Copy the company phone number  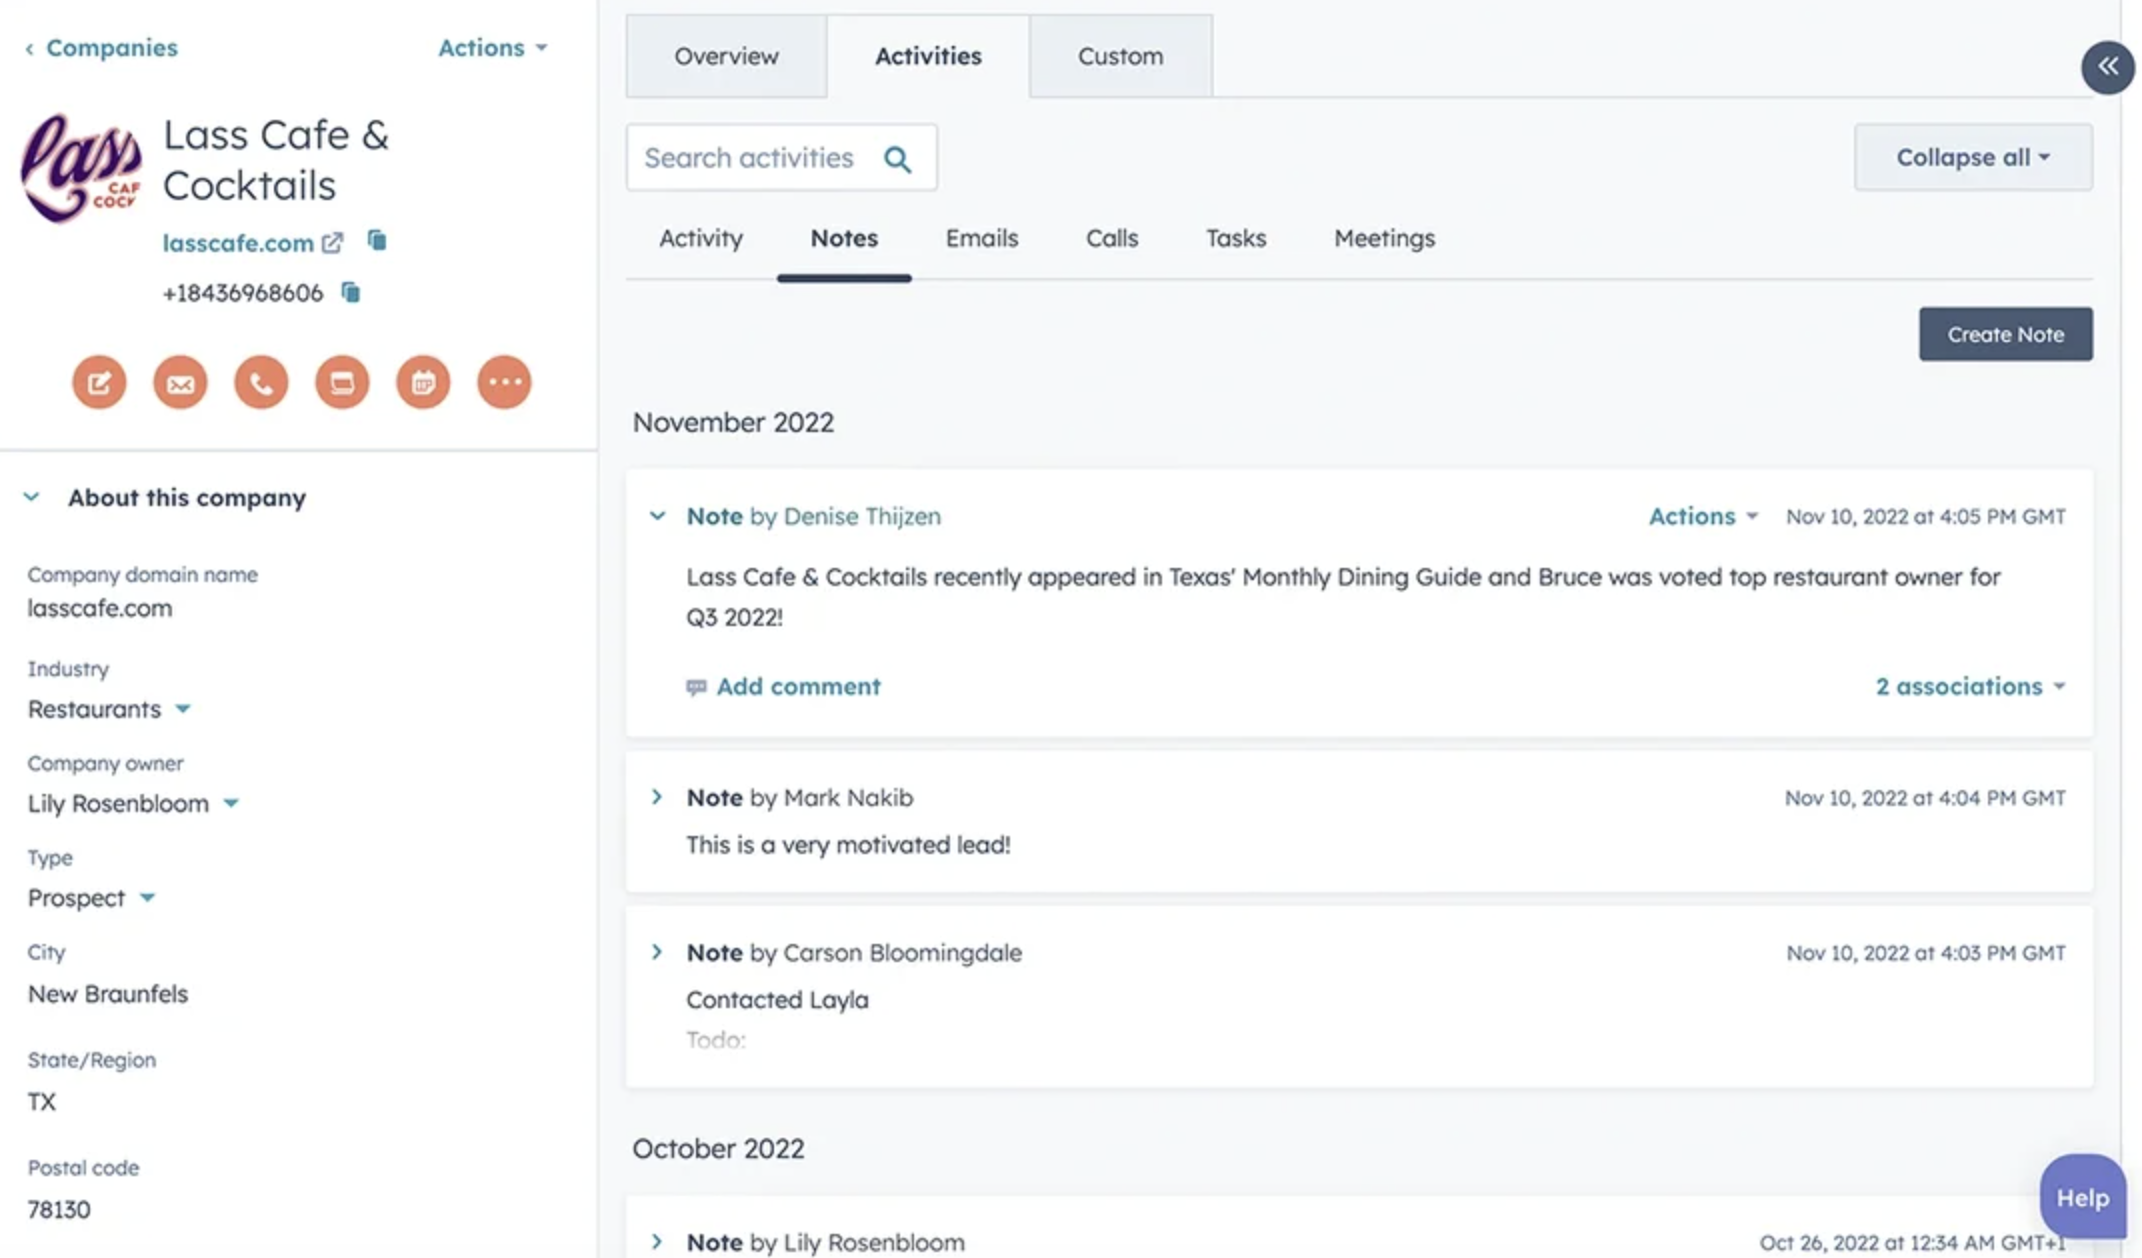[x=350, y=292]
